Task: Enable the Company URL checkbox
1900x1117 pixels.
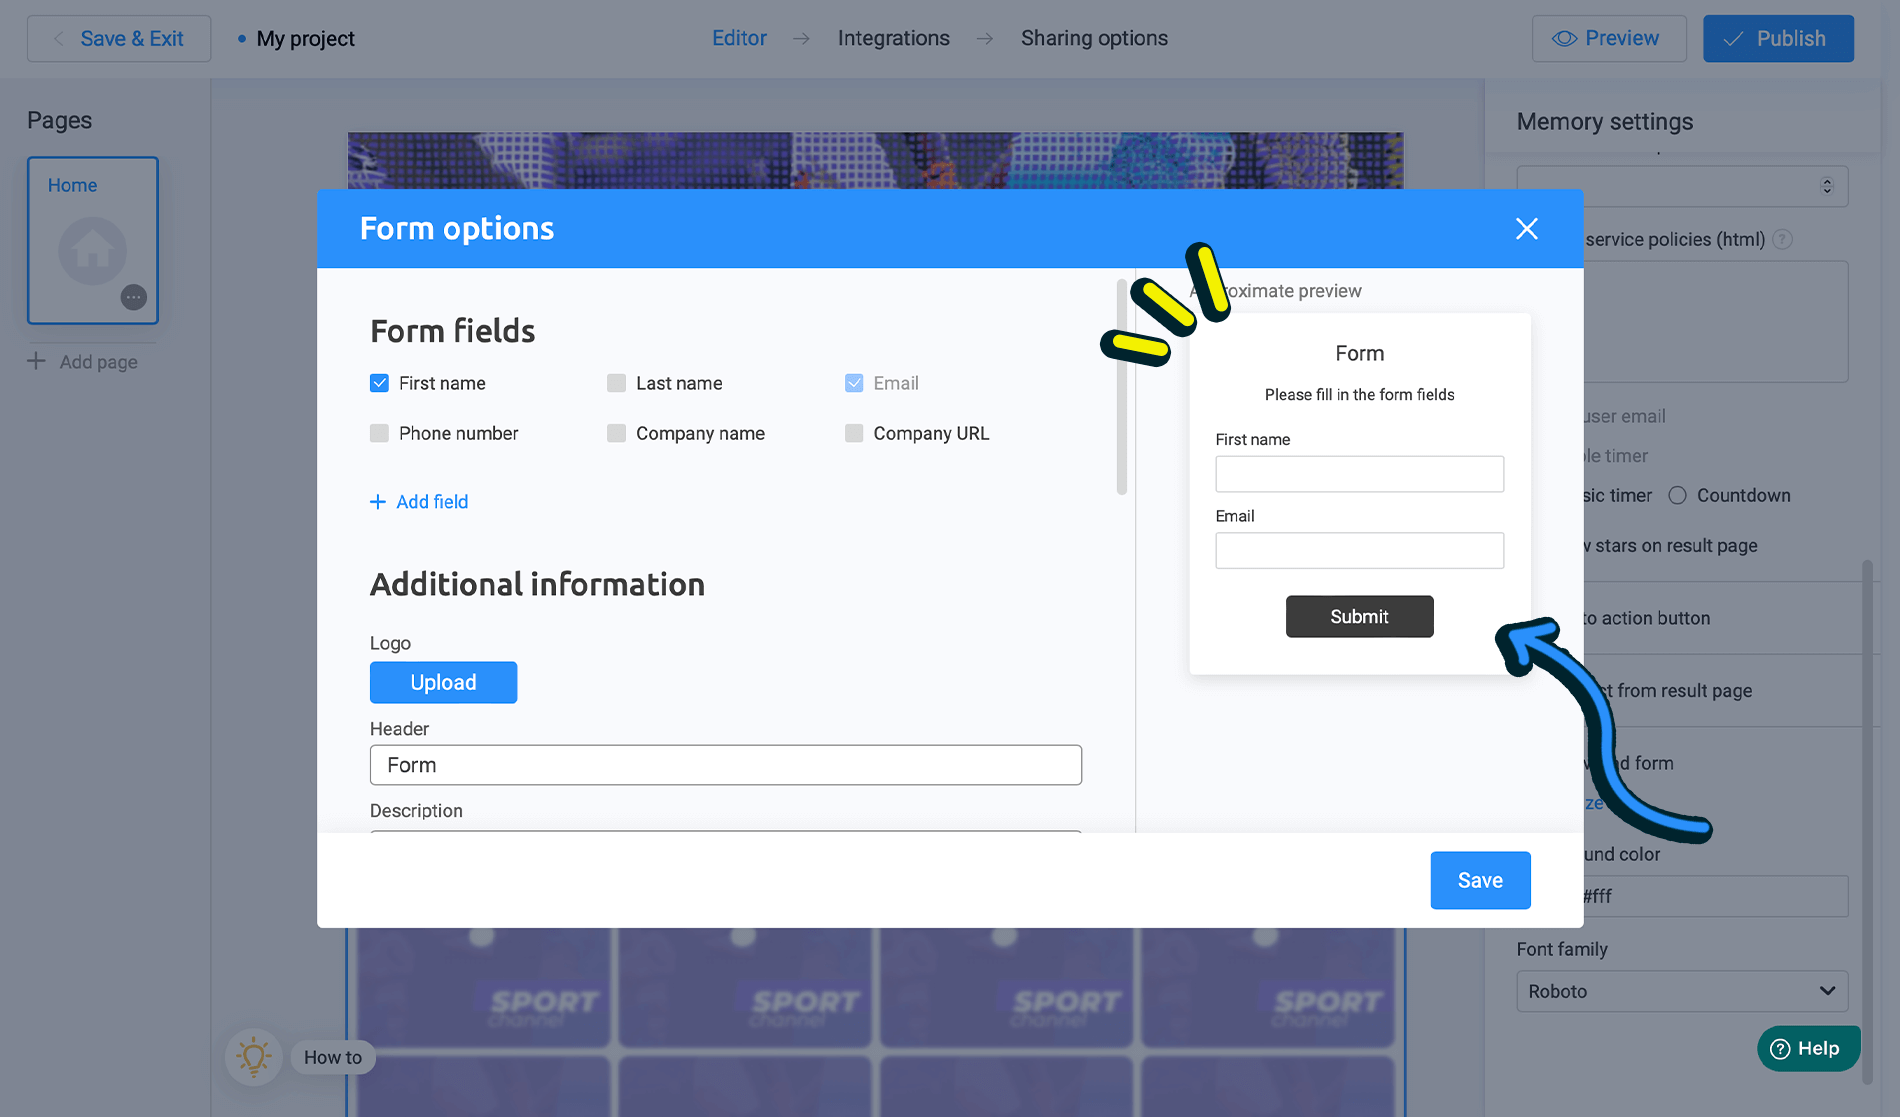Action: (x=854, y=433)
